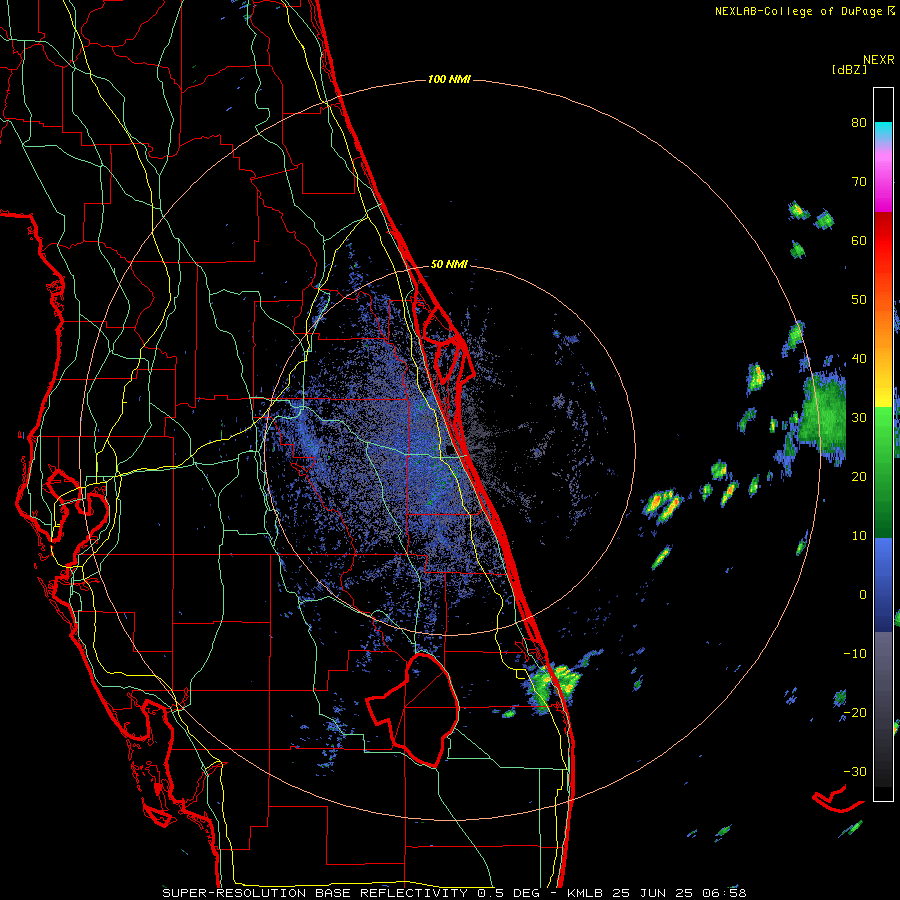Click the 10 value on the dBZ scale

click(859, 536)
